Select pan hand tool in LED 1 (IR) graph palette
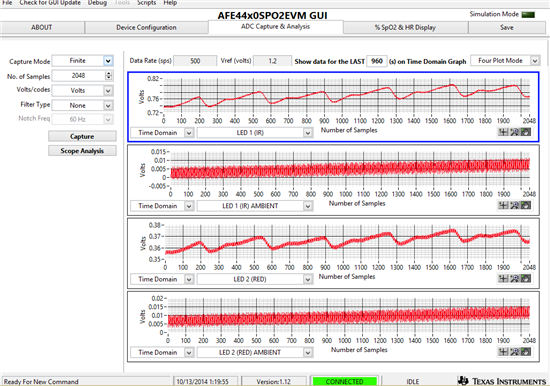The image size is (550, 386). pos(525,132)
